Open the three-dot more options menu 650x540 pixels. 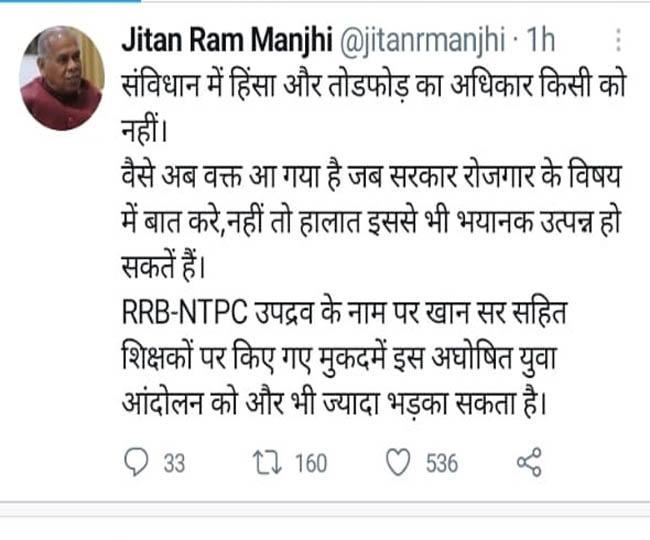point(619,42)
